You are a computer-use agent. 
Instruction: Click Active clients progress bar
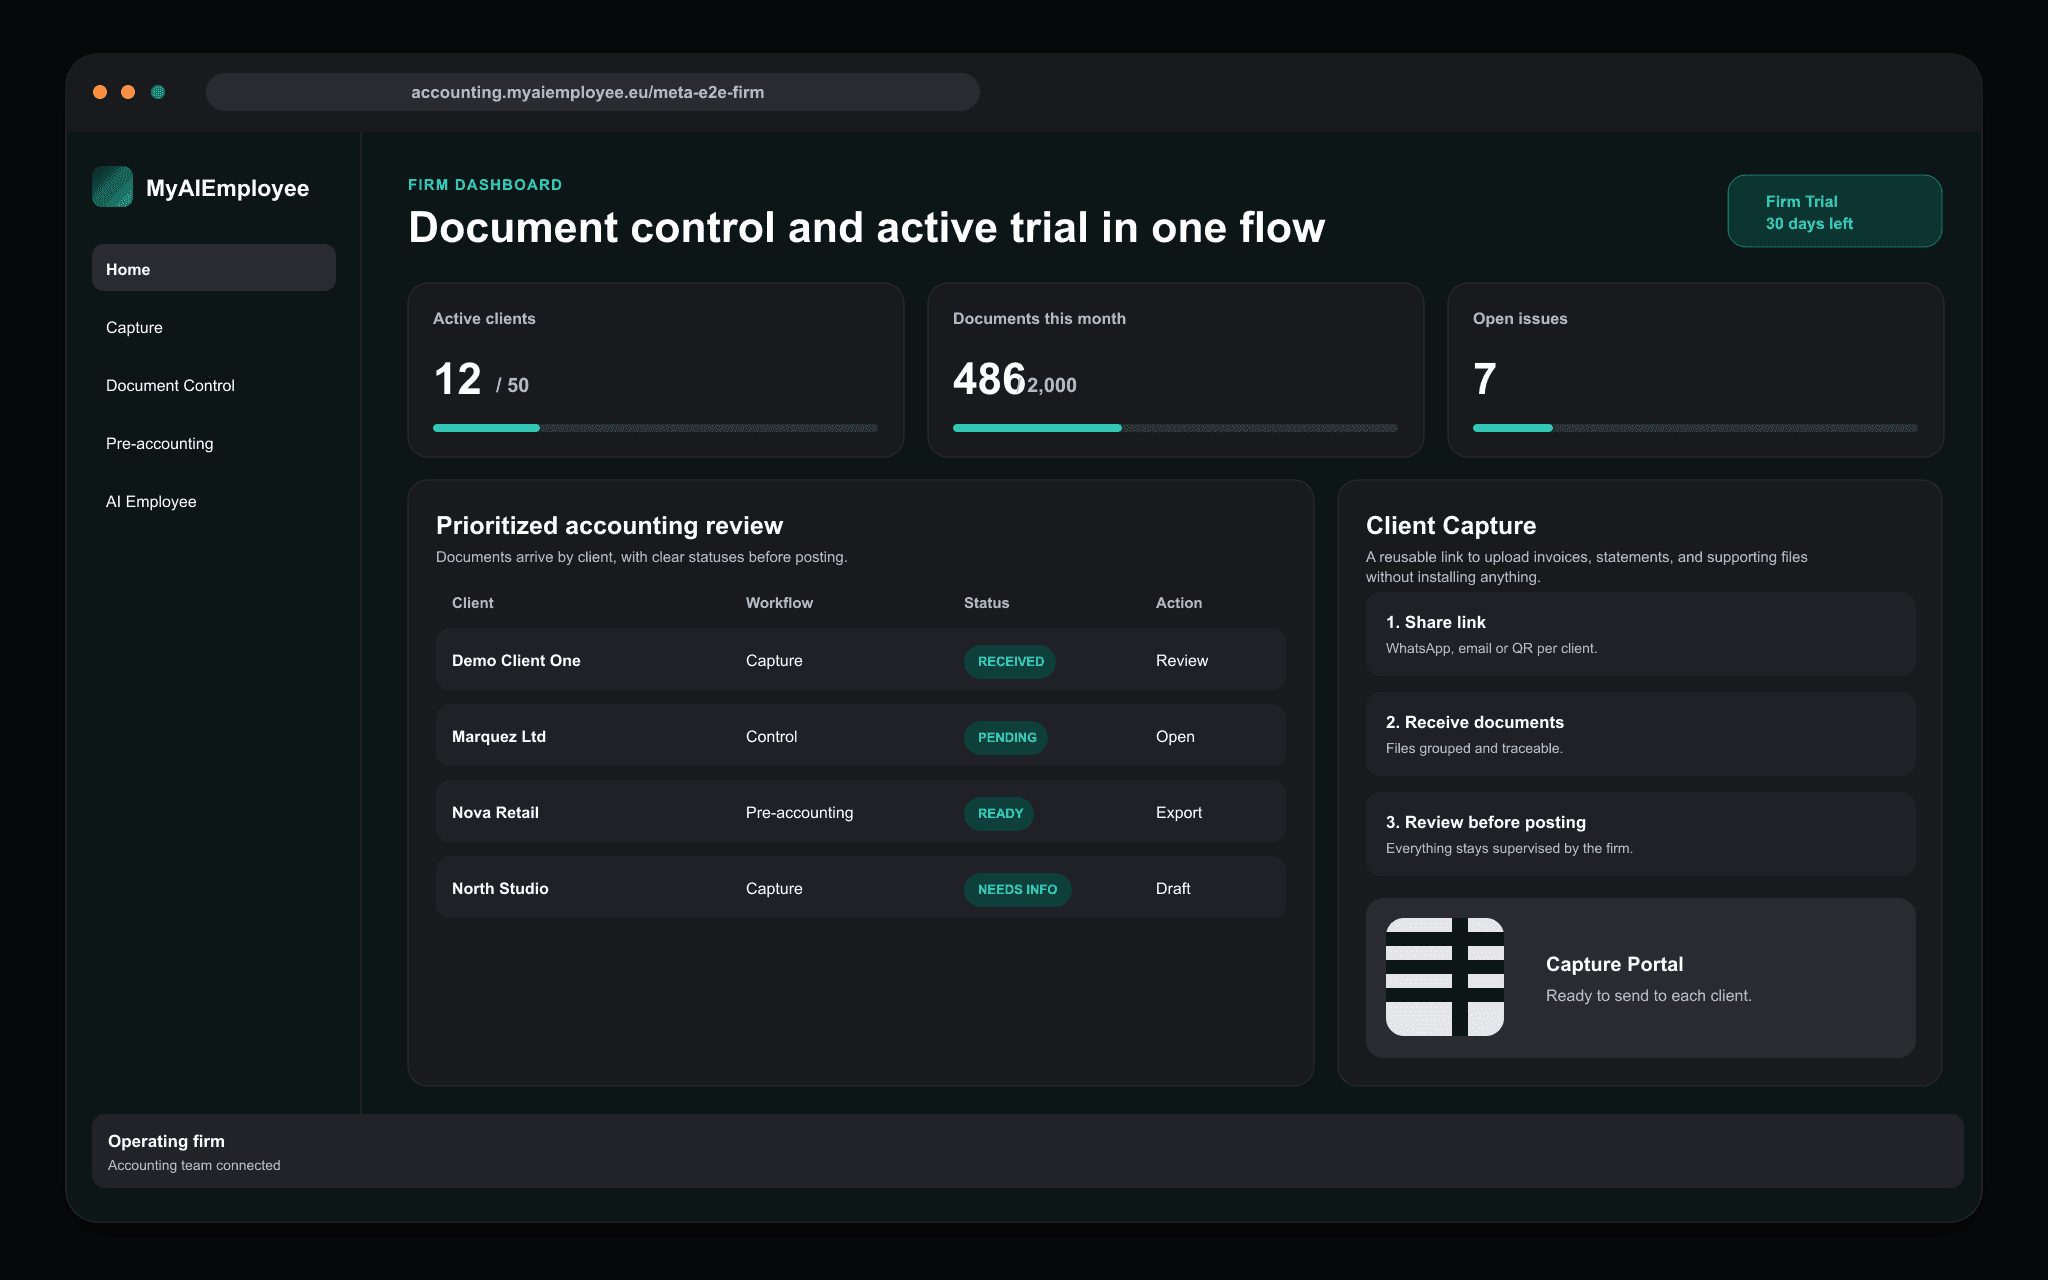tap(655, 428)
